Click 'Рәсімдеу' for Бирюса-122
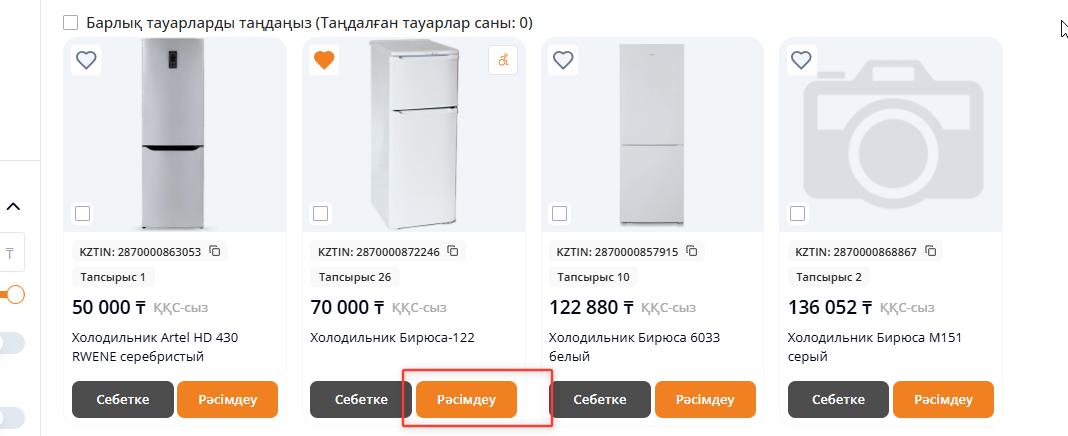The image size is (1068, 436). click(467, 399)
